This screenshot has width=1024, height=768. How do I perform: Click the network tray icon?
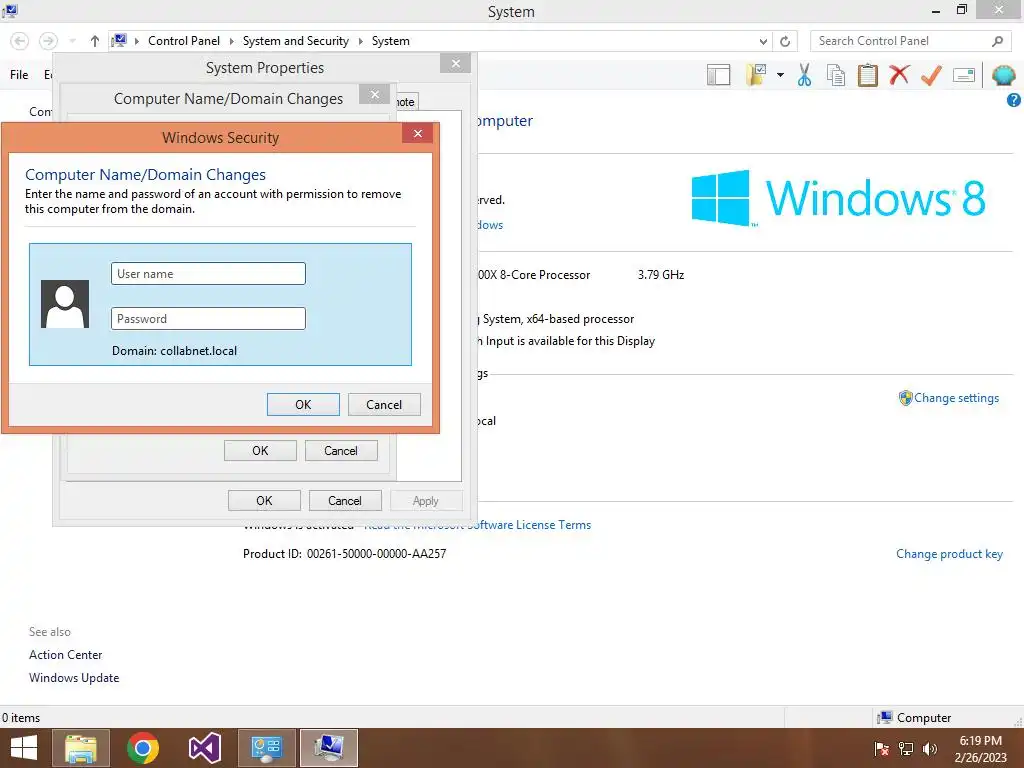[x=906, y=749]
